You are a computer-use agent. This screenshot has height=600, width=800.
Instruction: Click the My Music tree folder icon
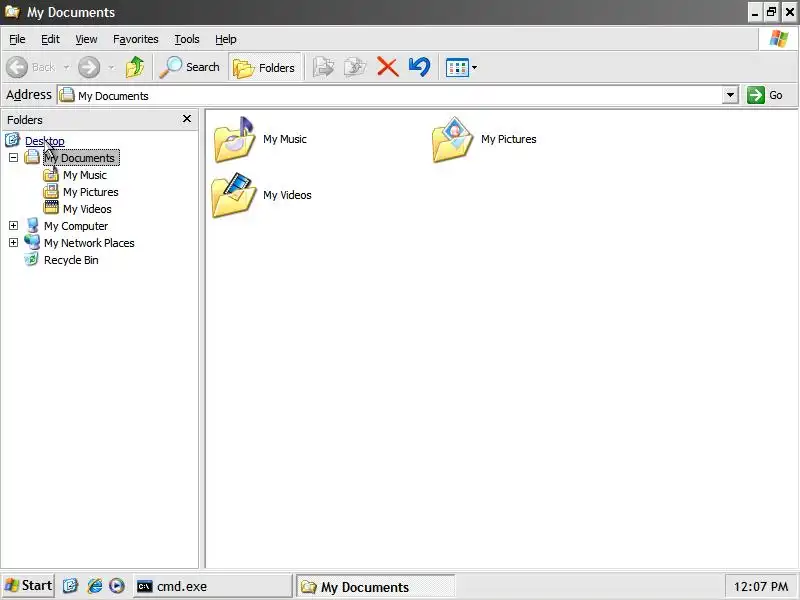(x=51, y=175)
